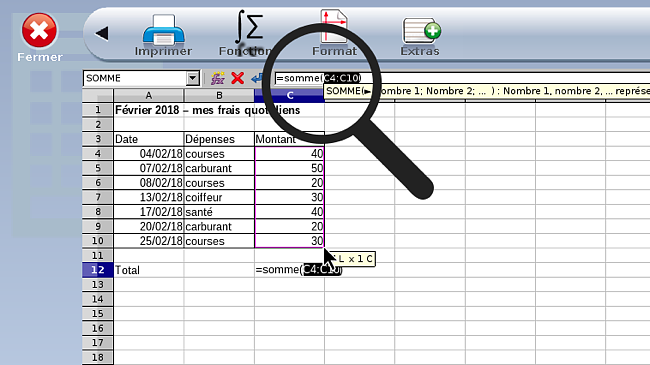Click the 'Dépenses' header cell

(219, 139)
